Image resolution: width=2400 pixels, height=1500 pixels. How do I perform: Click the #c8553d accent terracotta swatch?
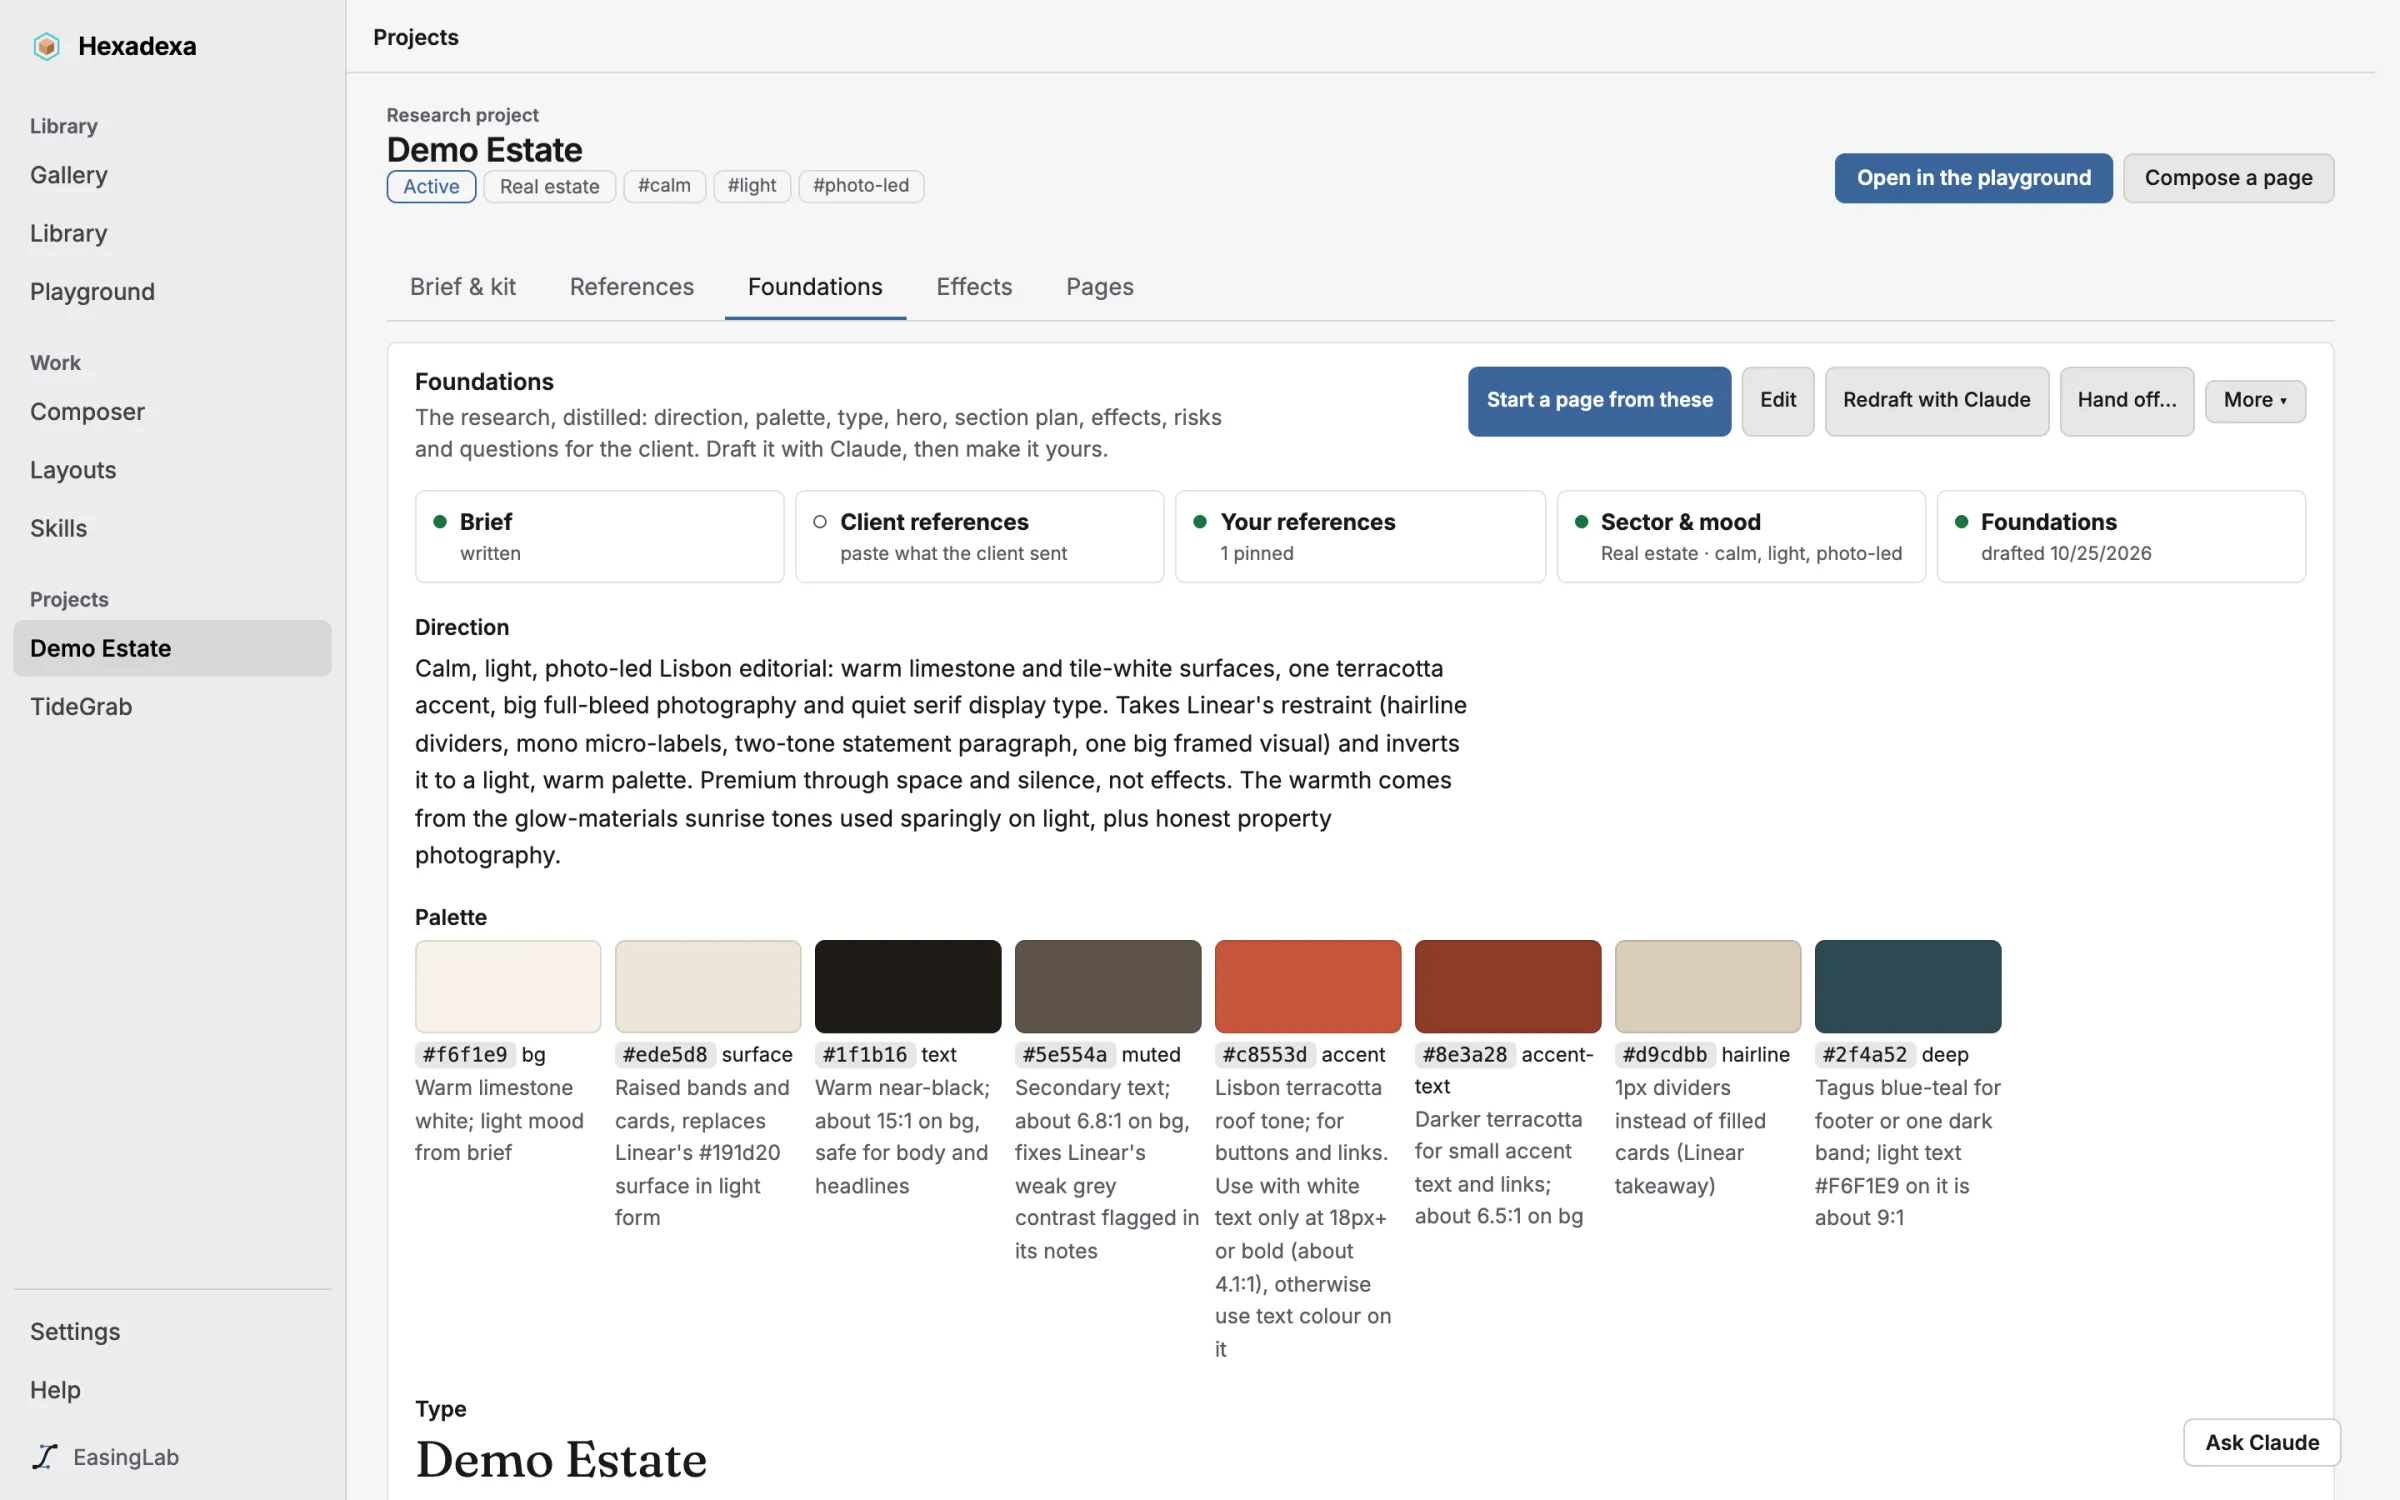(1308, 986)
